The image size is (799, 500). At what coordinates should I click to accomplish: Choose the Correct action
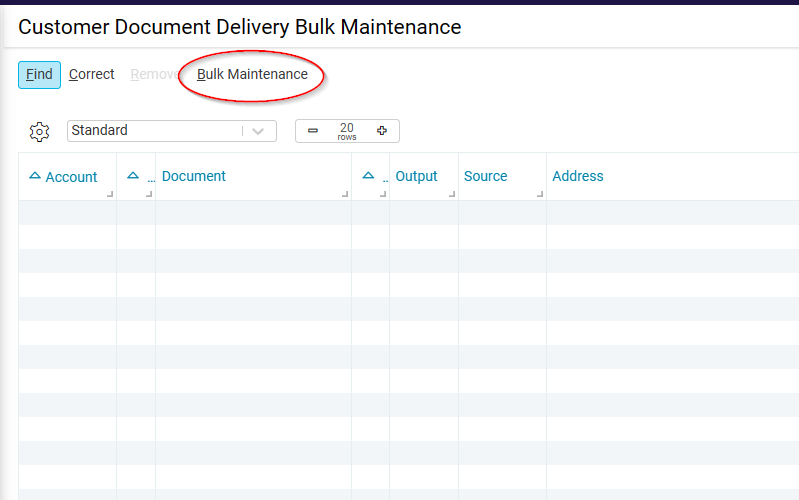click(x=92, y=75)
